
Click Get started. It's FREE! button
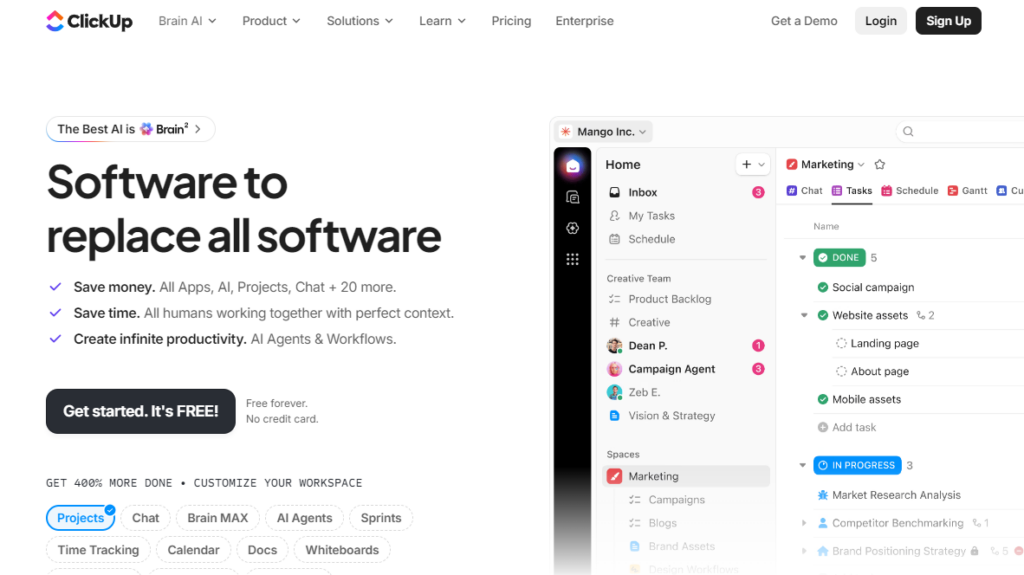point(140,412)
